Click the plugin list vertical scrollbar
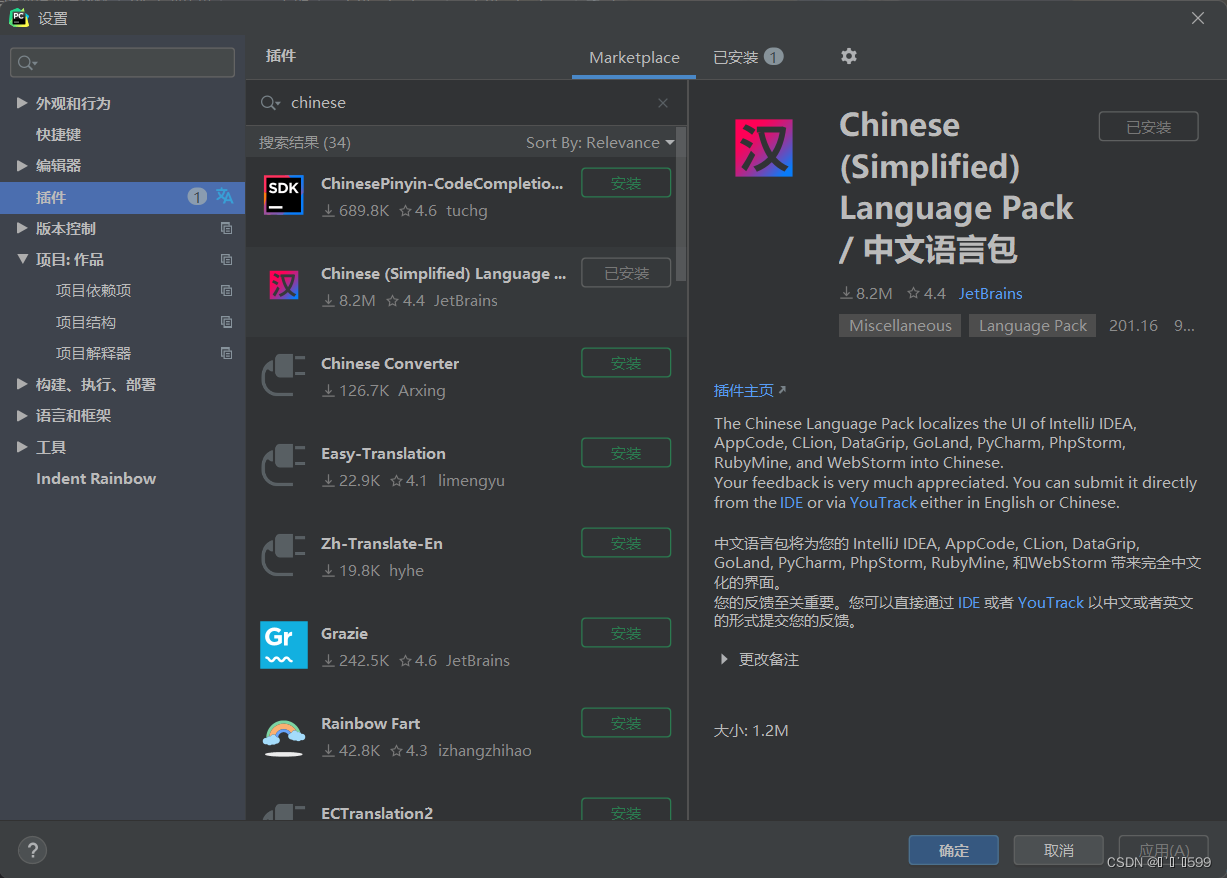 tap(681, 205)
